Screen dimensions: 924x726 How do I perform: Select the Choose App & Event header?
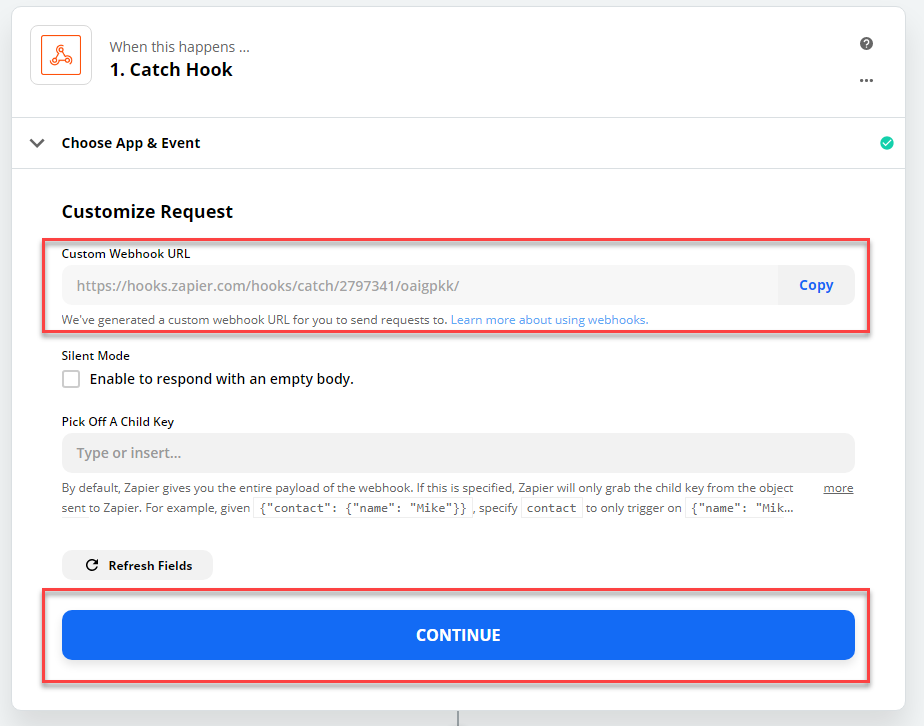131,143
